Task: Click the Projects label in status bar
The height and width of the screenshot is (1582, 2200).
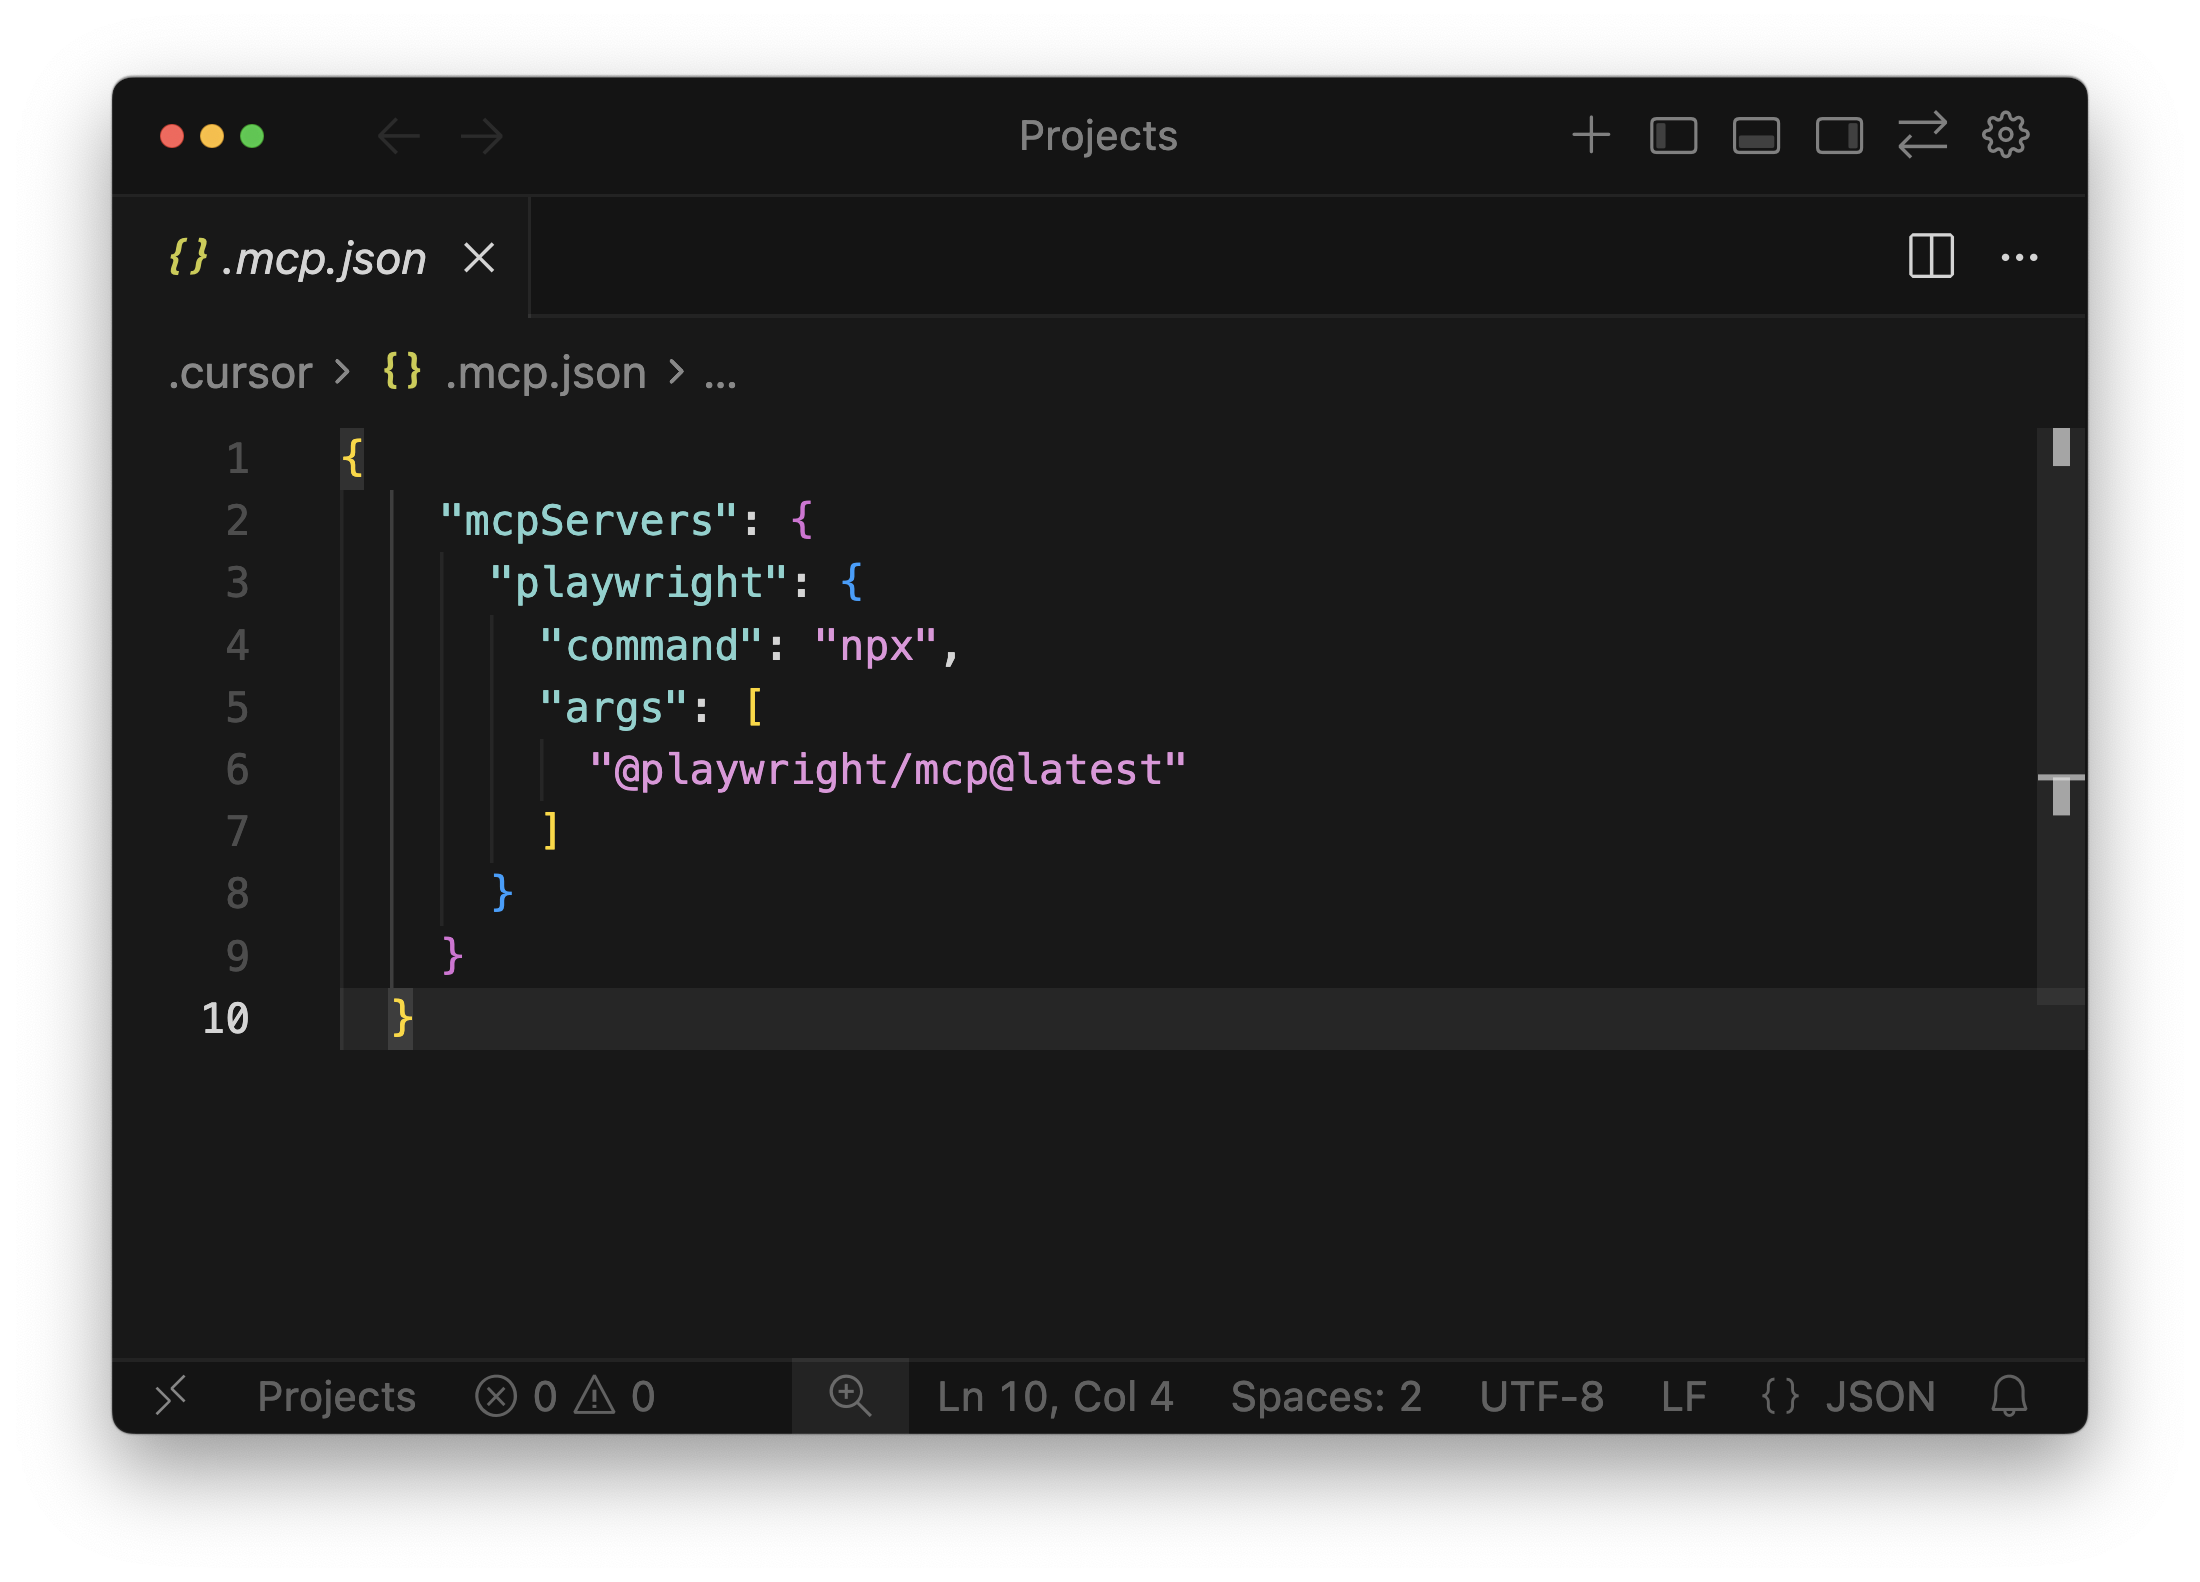Action: pyautogui.click(x=336, y=1396)
